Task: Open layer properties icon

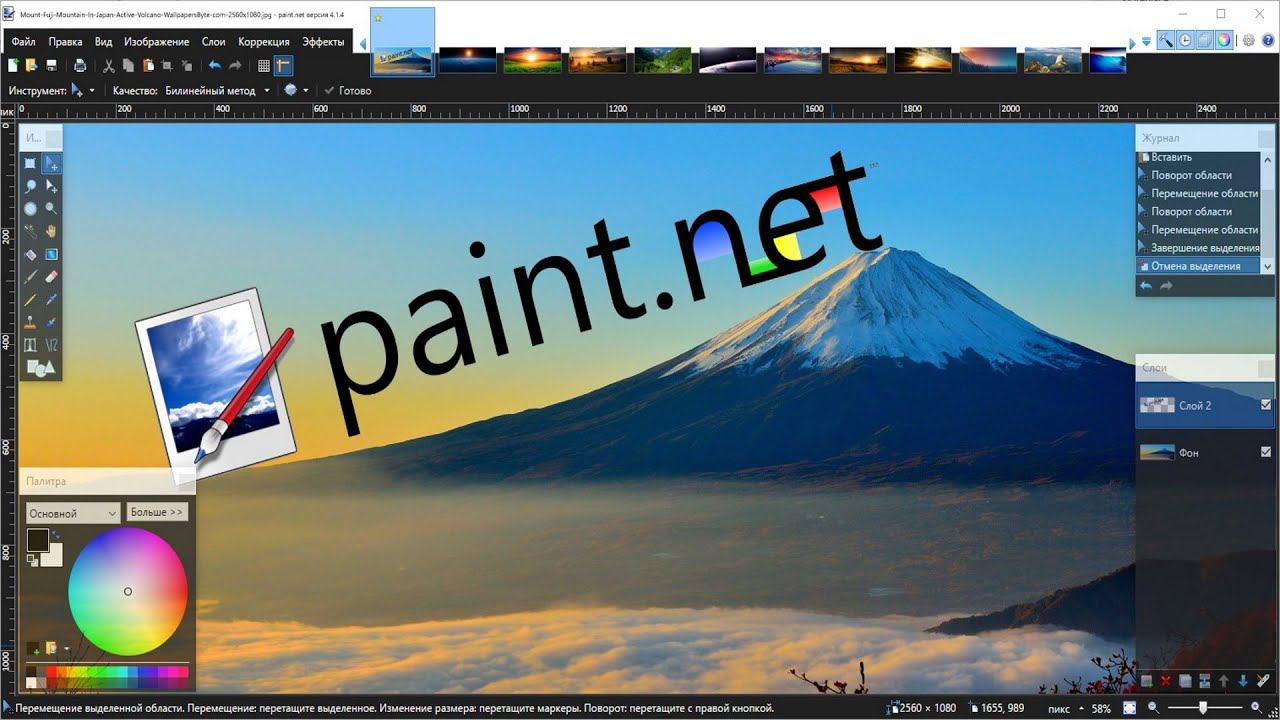Action: 1262,681
